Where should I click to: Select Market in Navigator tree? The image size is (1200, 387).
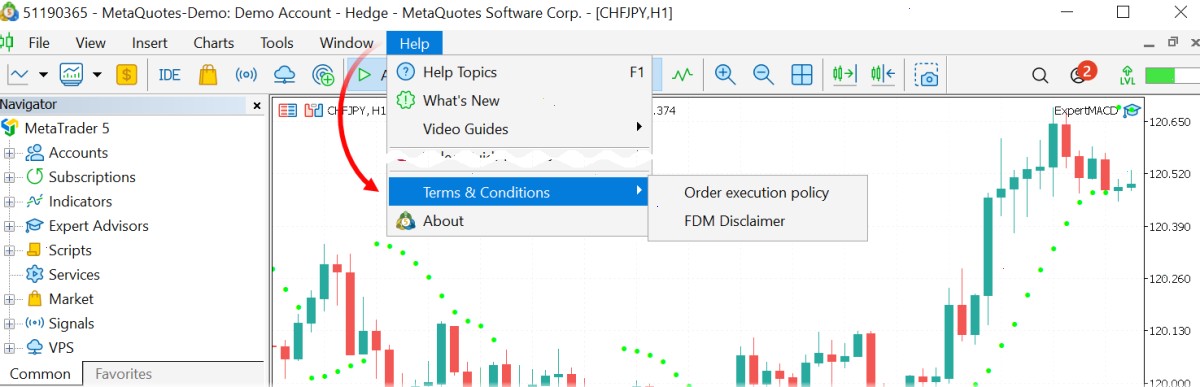71,299
